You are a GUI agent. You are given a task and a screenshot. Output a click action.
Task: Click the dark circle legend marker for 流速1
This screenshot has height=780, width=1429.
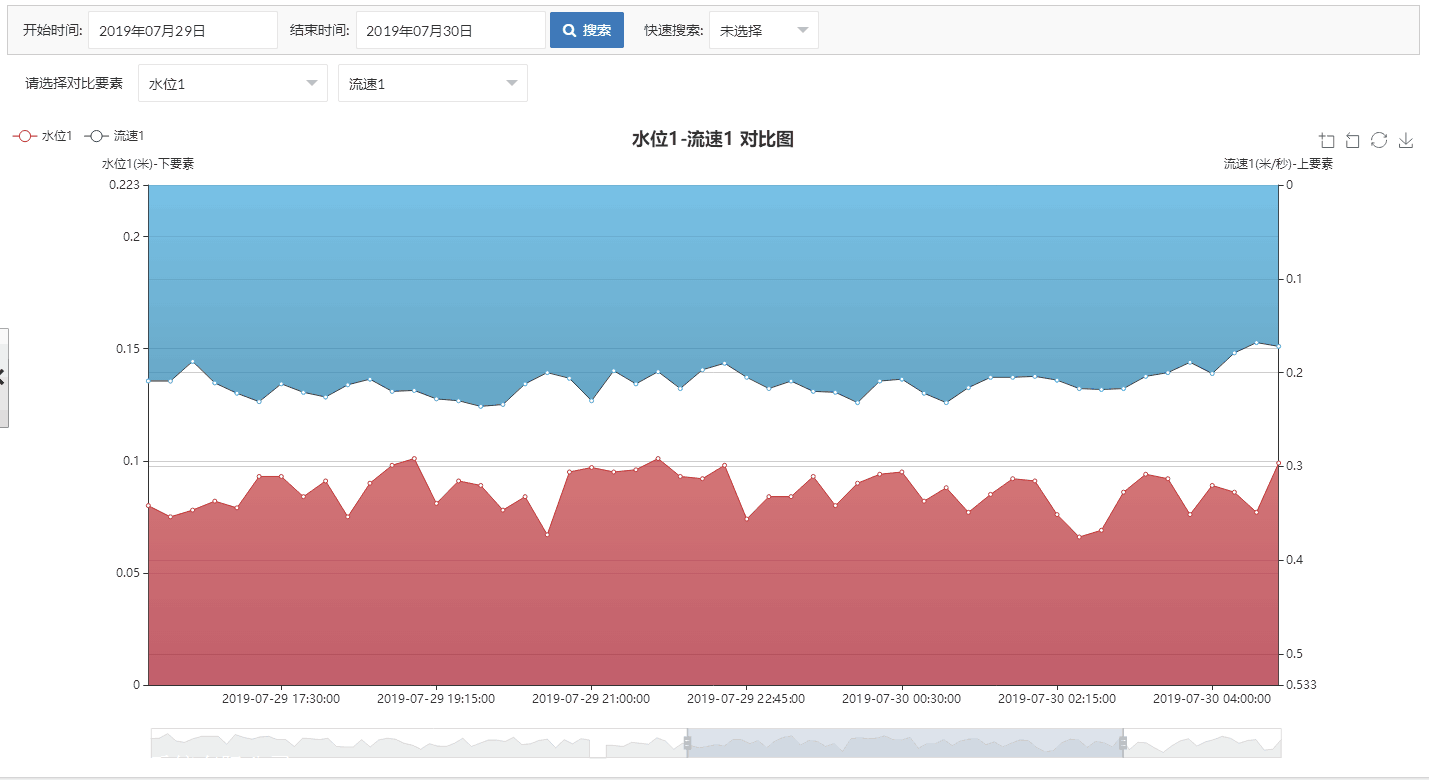(x=97, y=136)
